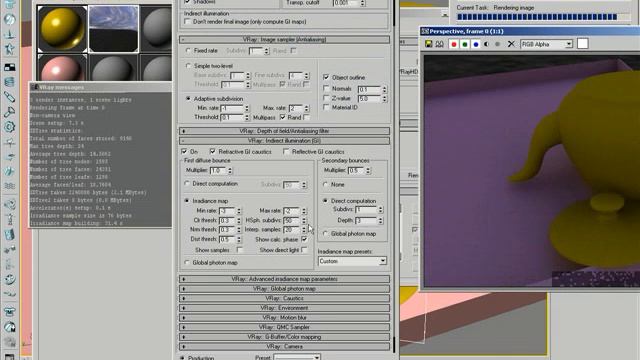Select first bounce Direct computation radio
The height and width of the screenshot is (360, 640).
point(187,184)
